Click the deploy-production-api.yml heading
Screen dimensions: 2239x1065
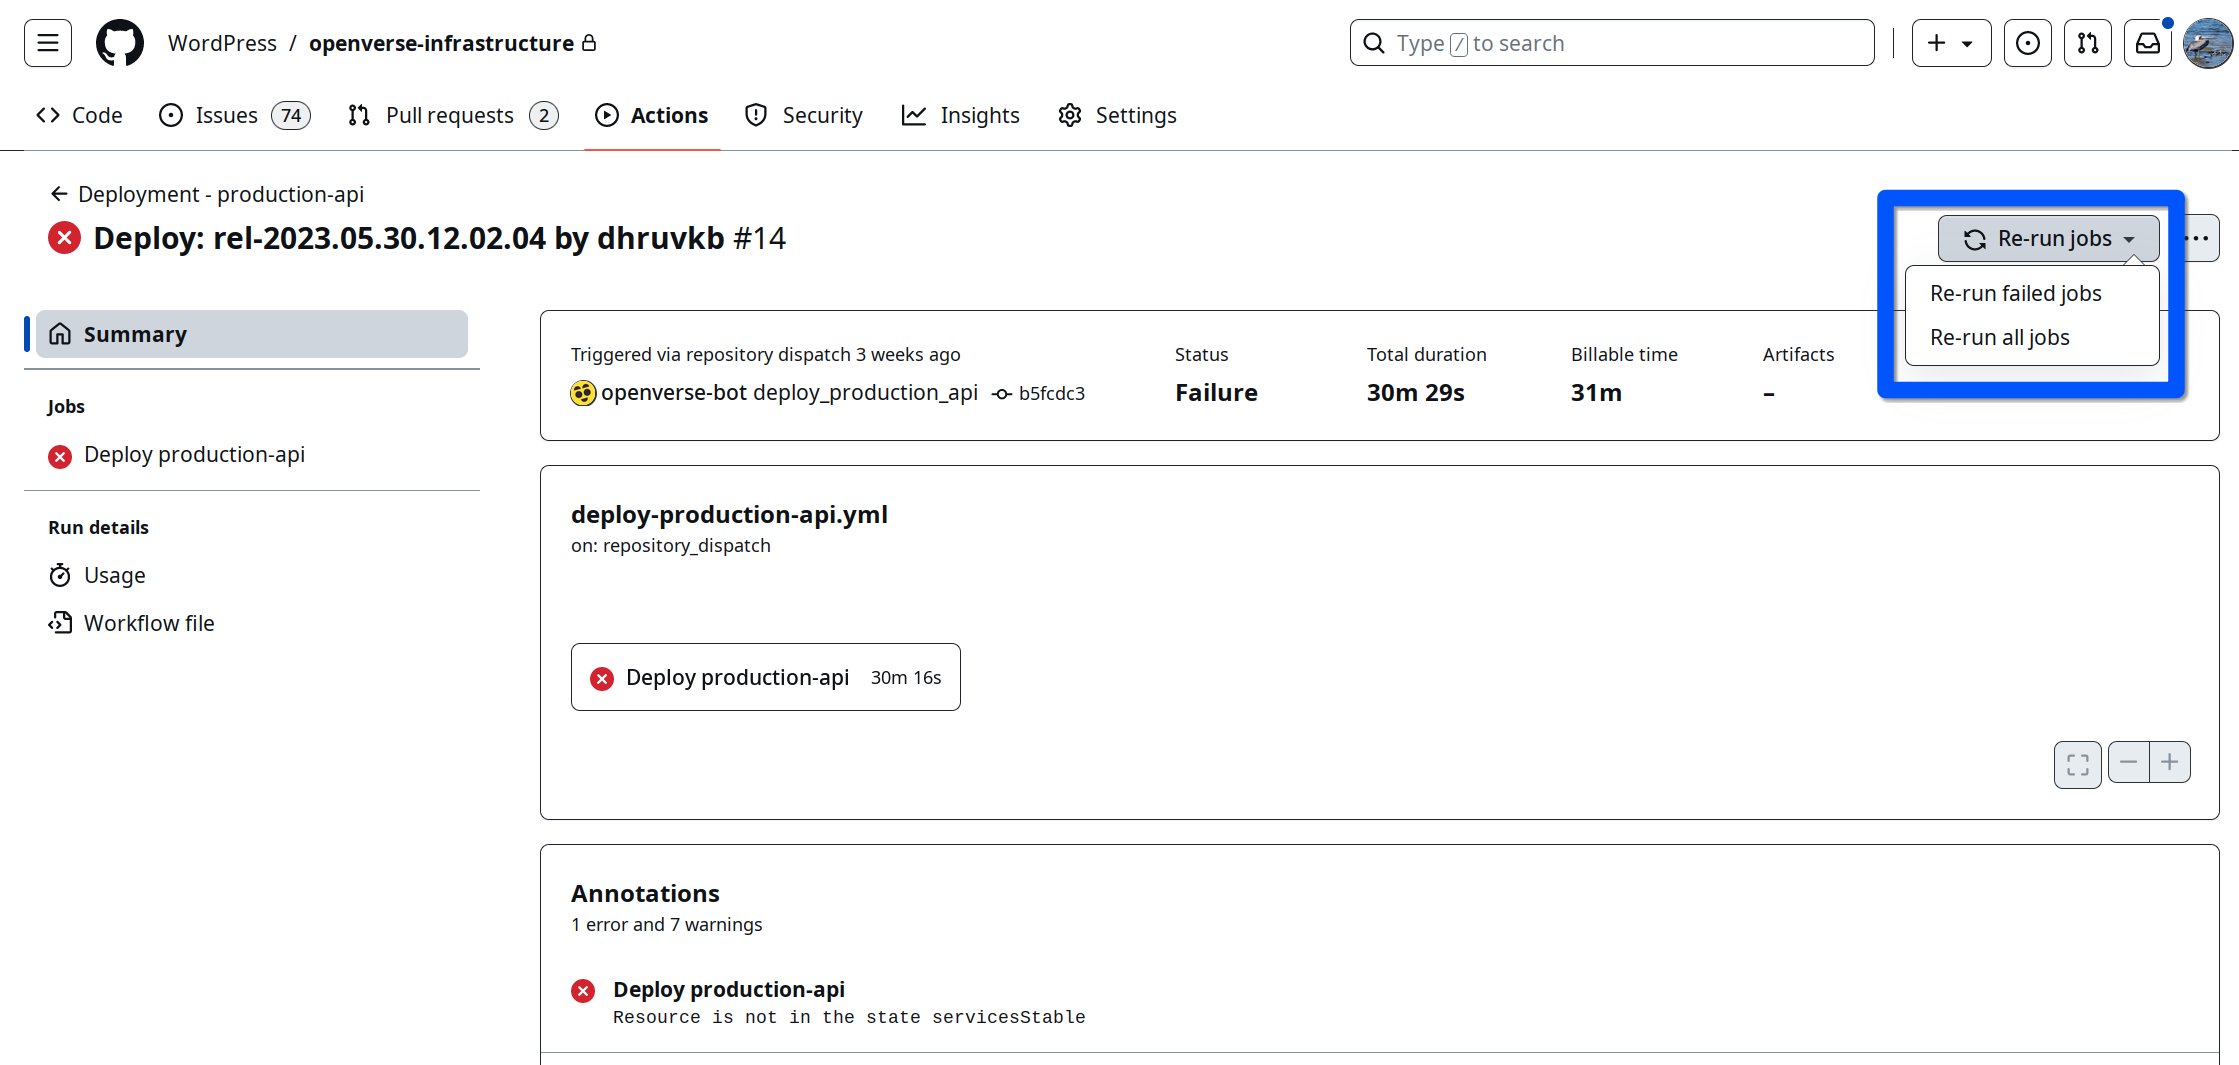[729, 514]
